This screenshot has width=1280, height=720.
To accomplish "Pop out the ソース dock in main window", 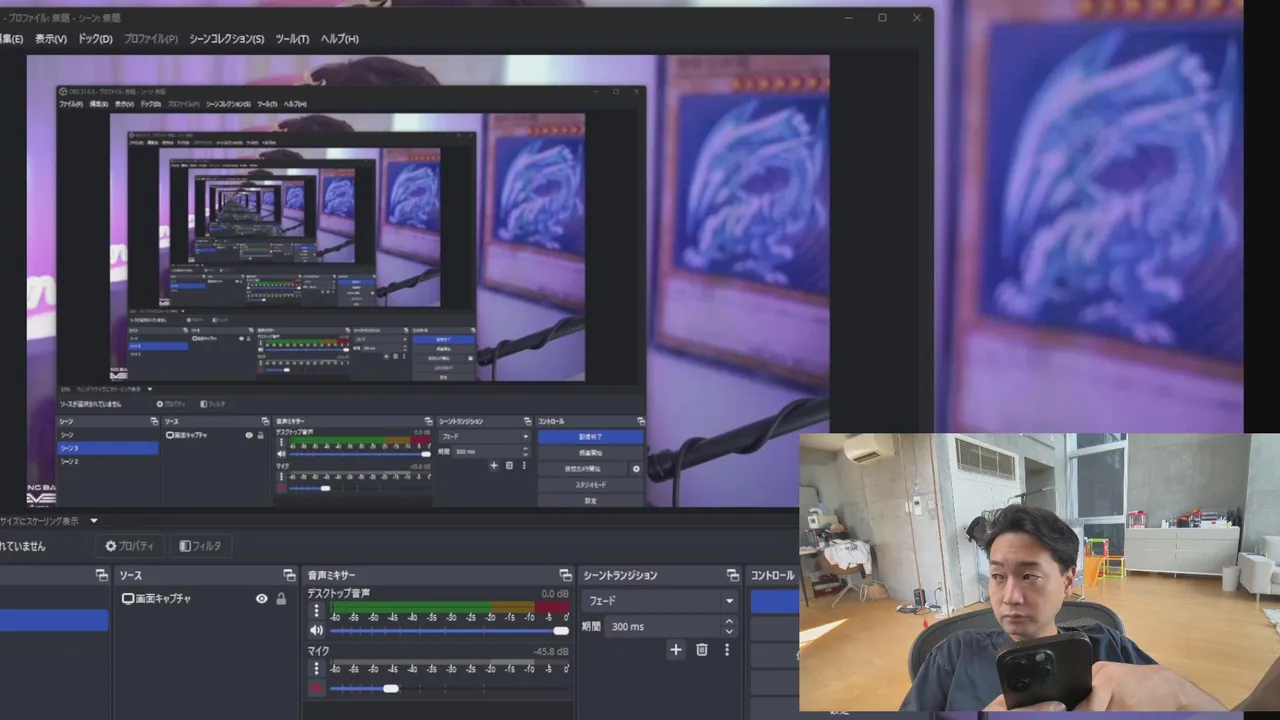I will coord(289,575).
